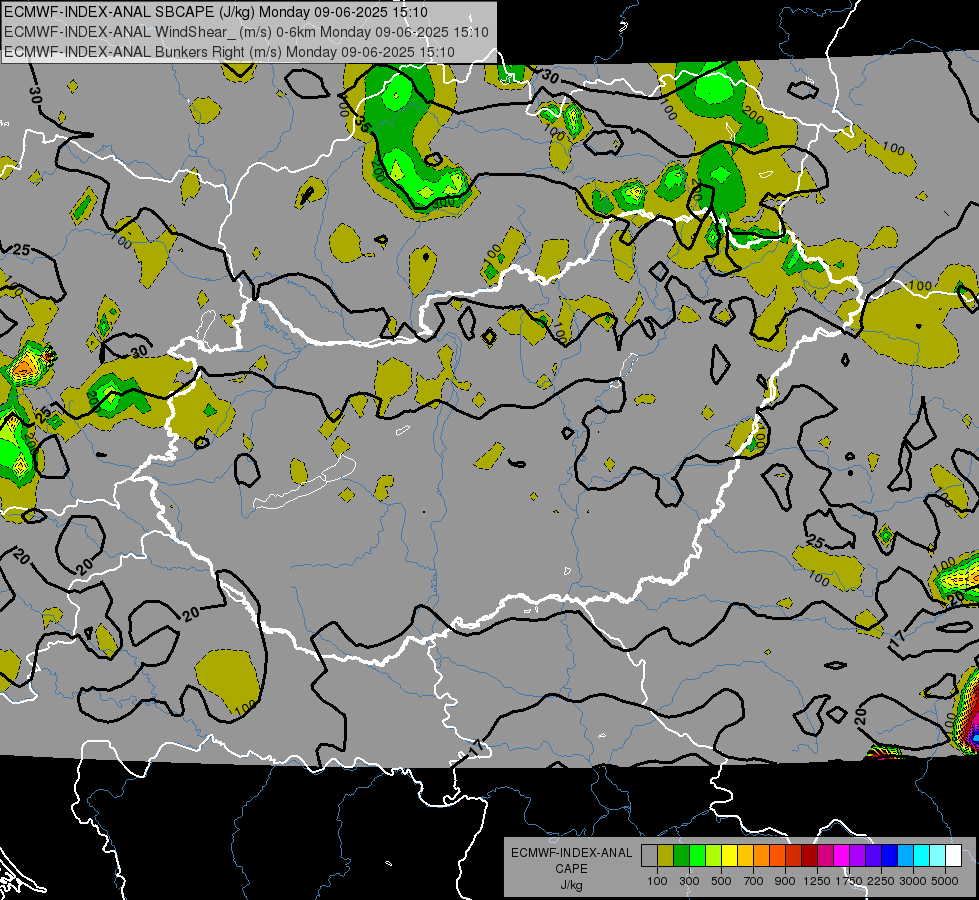
Task: Click the CAPE label in the legend
Action: (571, 869)
